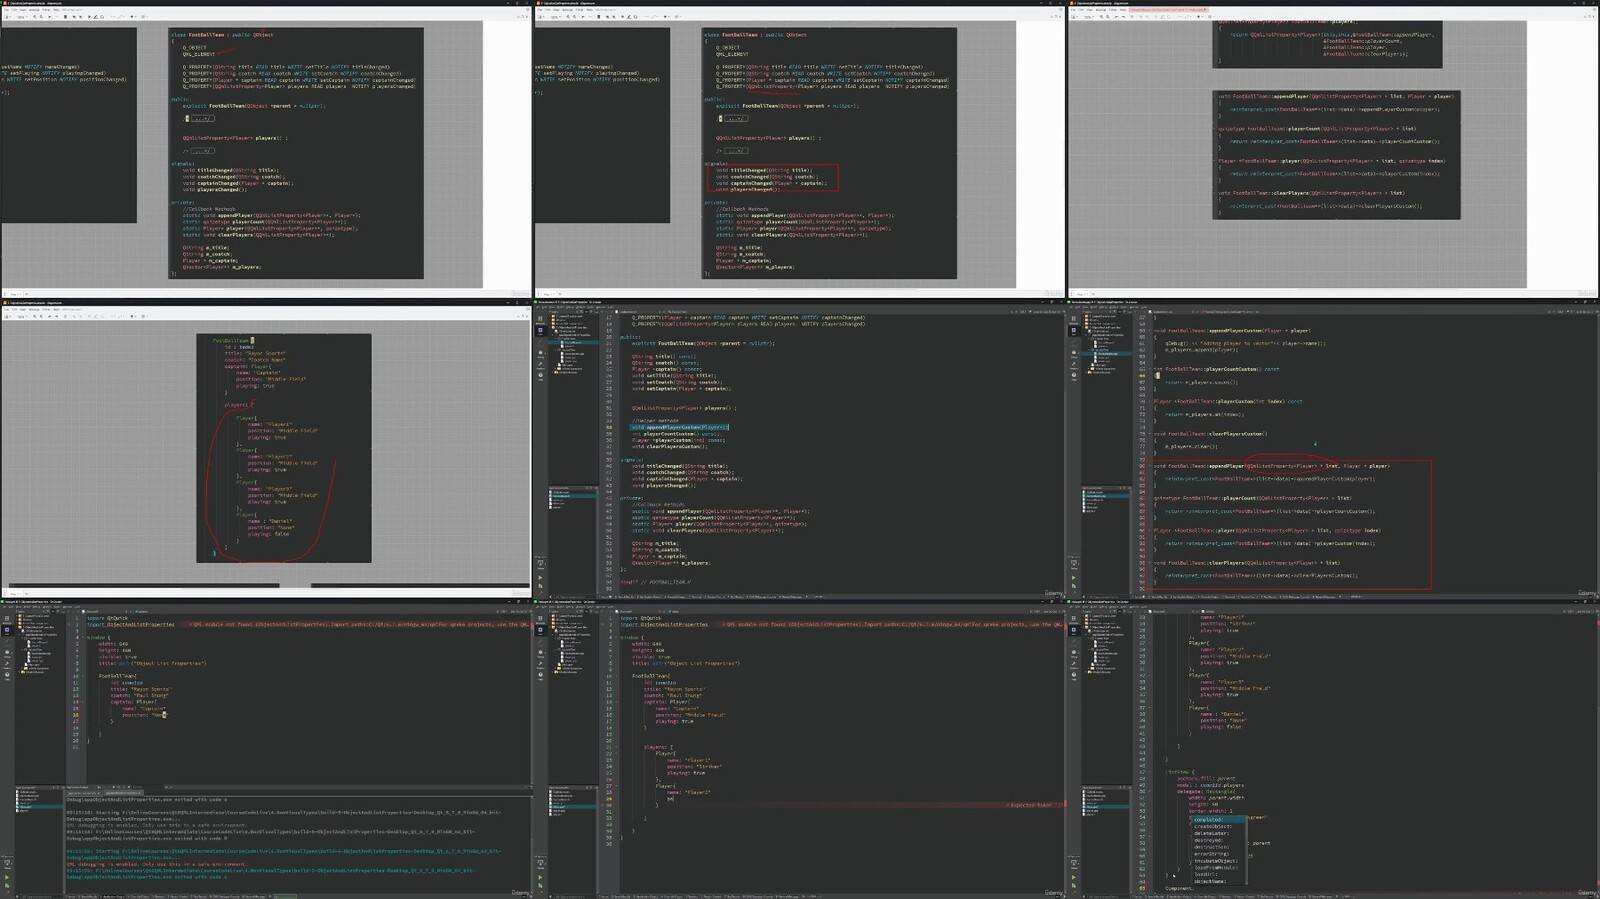The height and width of the screenshot is (899, 1600).
Task: Start debugging in footballteam.h header window
Action: coord(540,586)
